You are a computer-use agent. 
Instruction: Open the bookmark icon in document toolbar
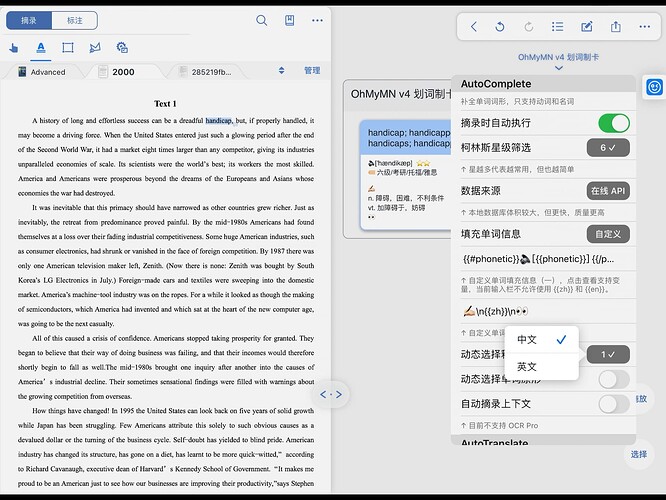289,20
